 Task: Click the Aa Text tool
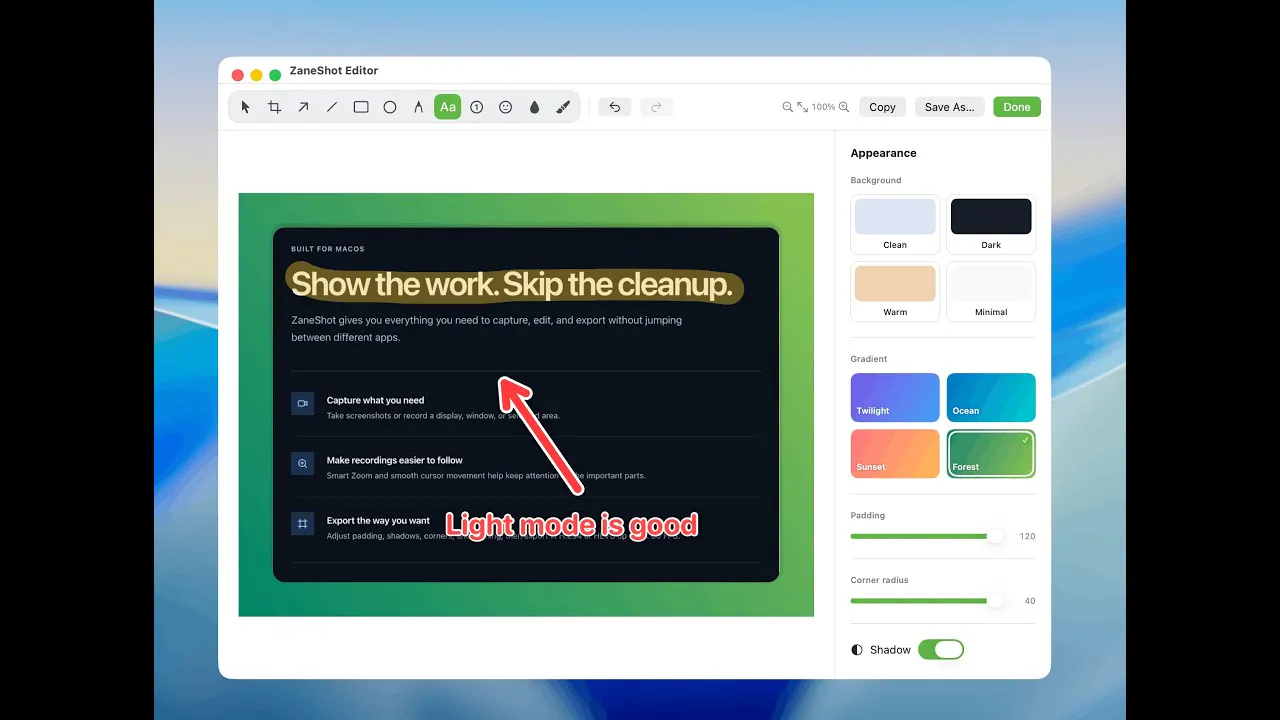point(448,107)
